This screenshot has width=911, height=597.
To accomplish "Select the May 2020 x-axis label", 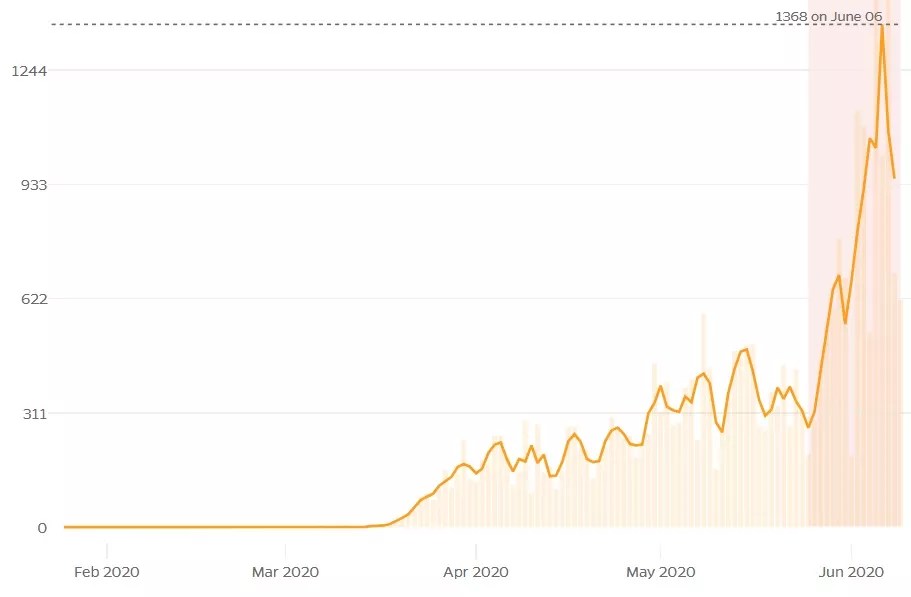I will [660, 572].
